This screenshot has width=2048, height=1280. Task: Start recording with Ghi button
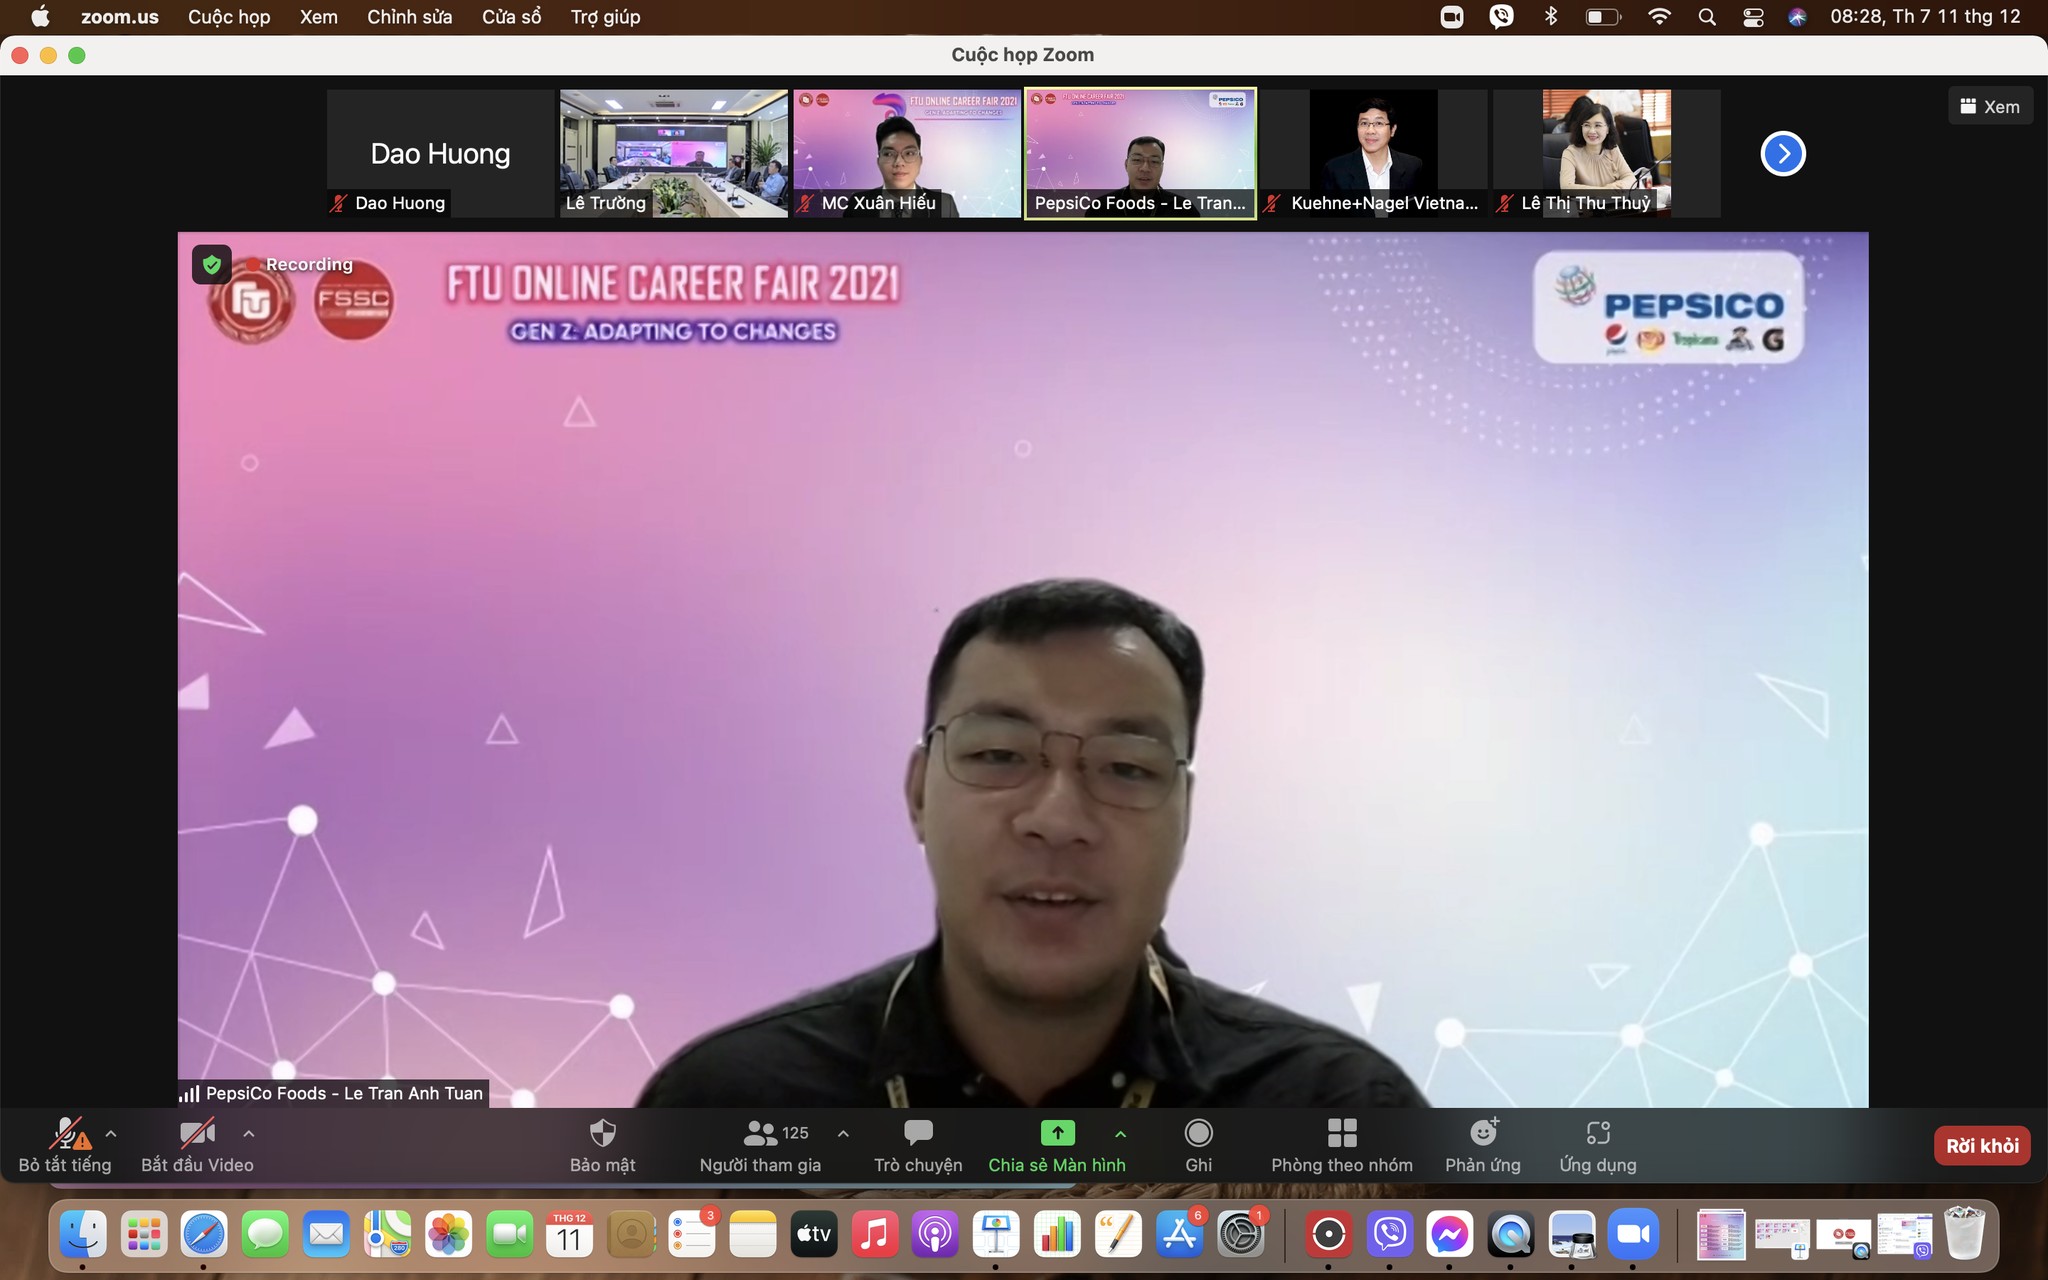[x=1198, y=1145]
